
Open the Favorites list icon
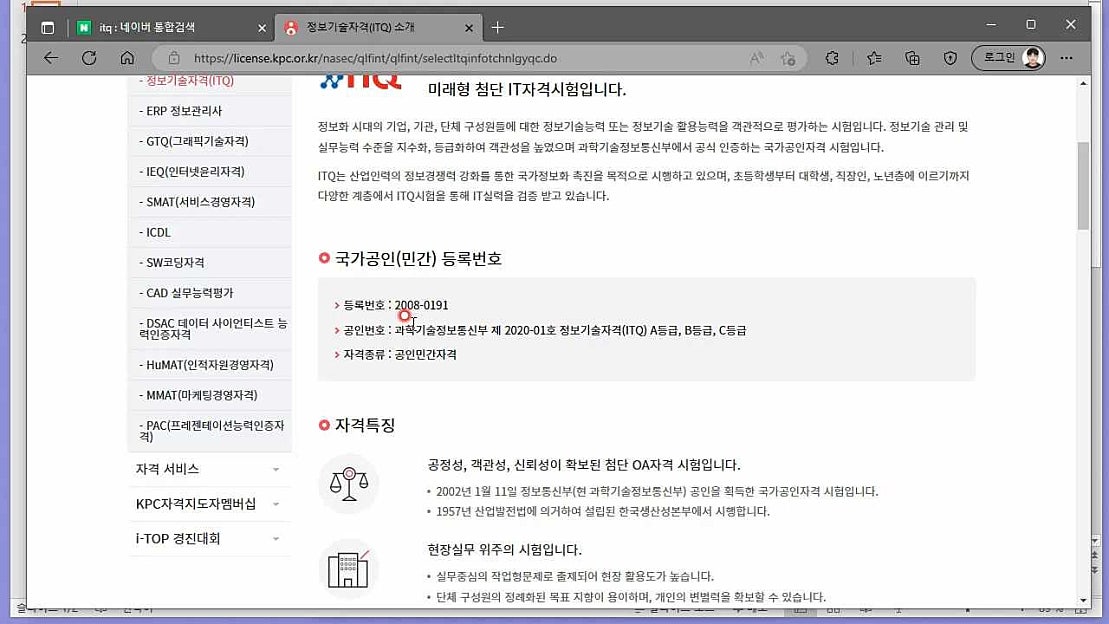874,58
